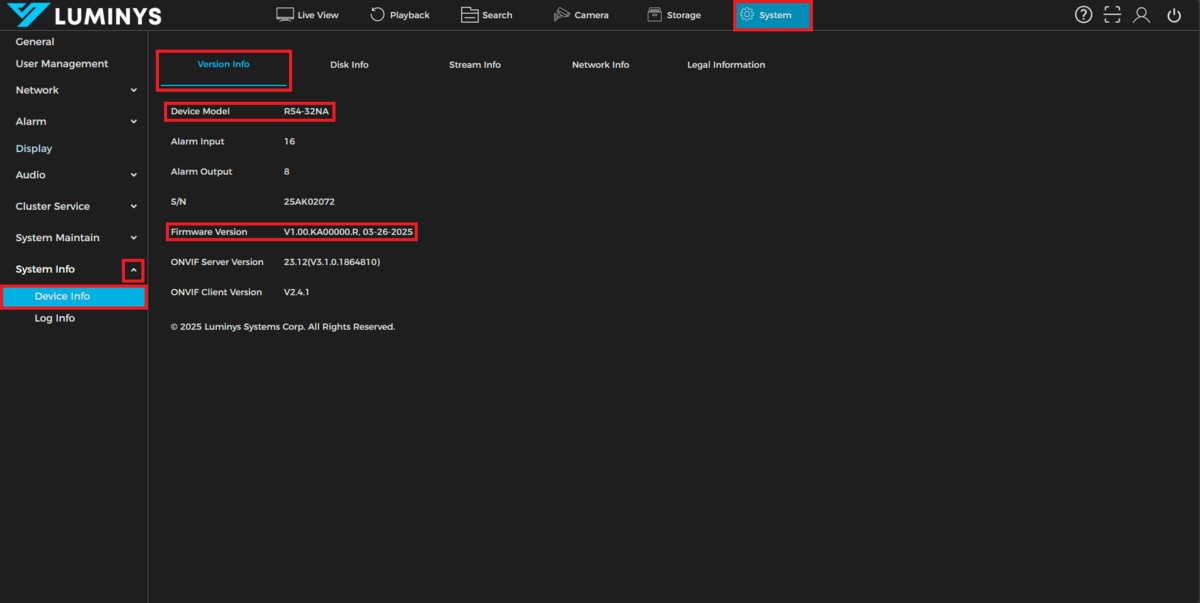Viewport: 1200px width, 603px height.
Task: Expand the Alarm sidebar menu chevron
Action: click(x=134, y=122)
